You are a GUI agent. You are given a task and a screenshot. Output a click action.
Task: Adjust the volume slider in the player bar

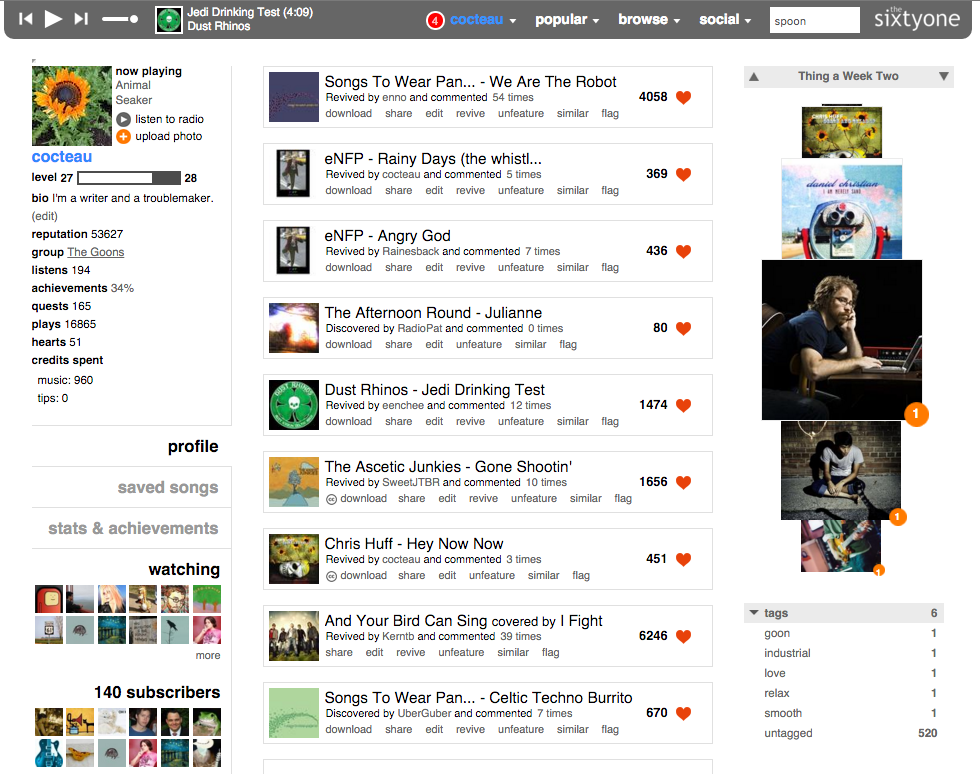pos(120,19)
